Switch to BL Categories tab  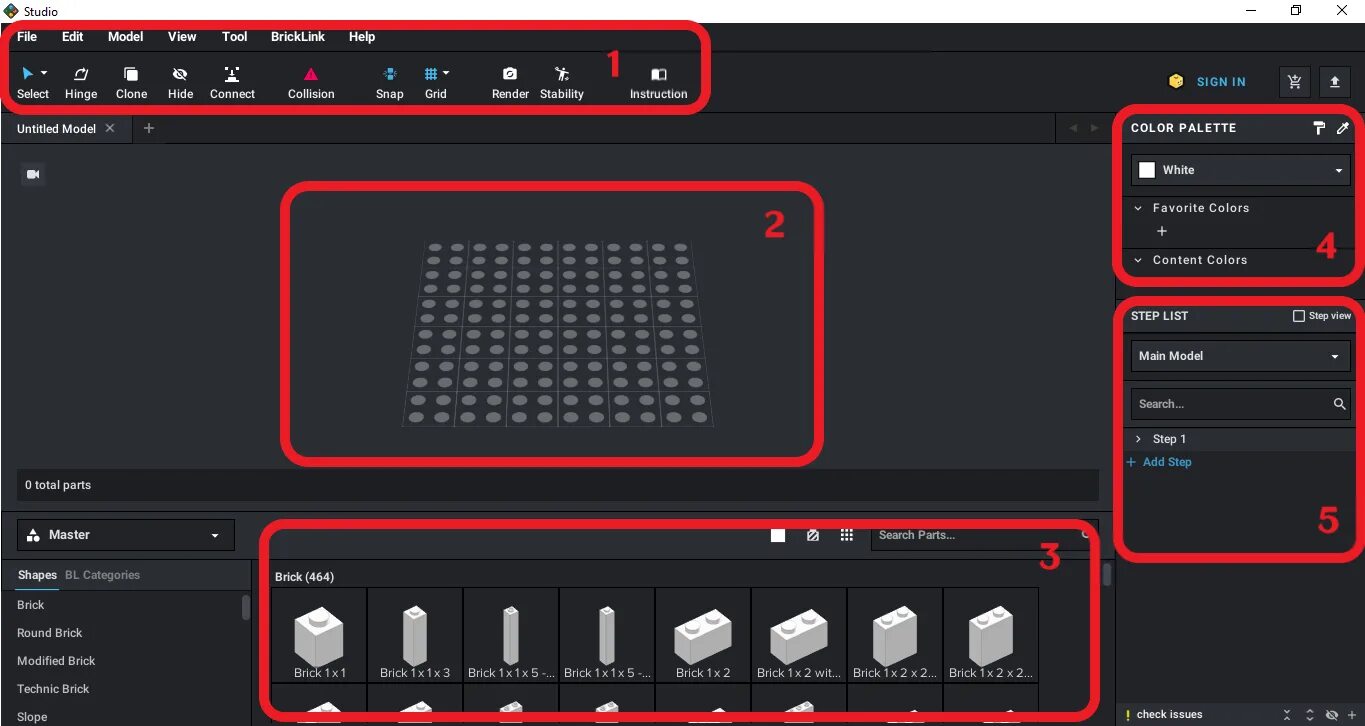[x=102, y=575]
